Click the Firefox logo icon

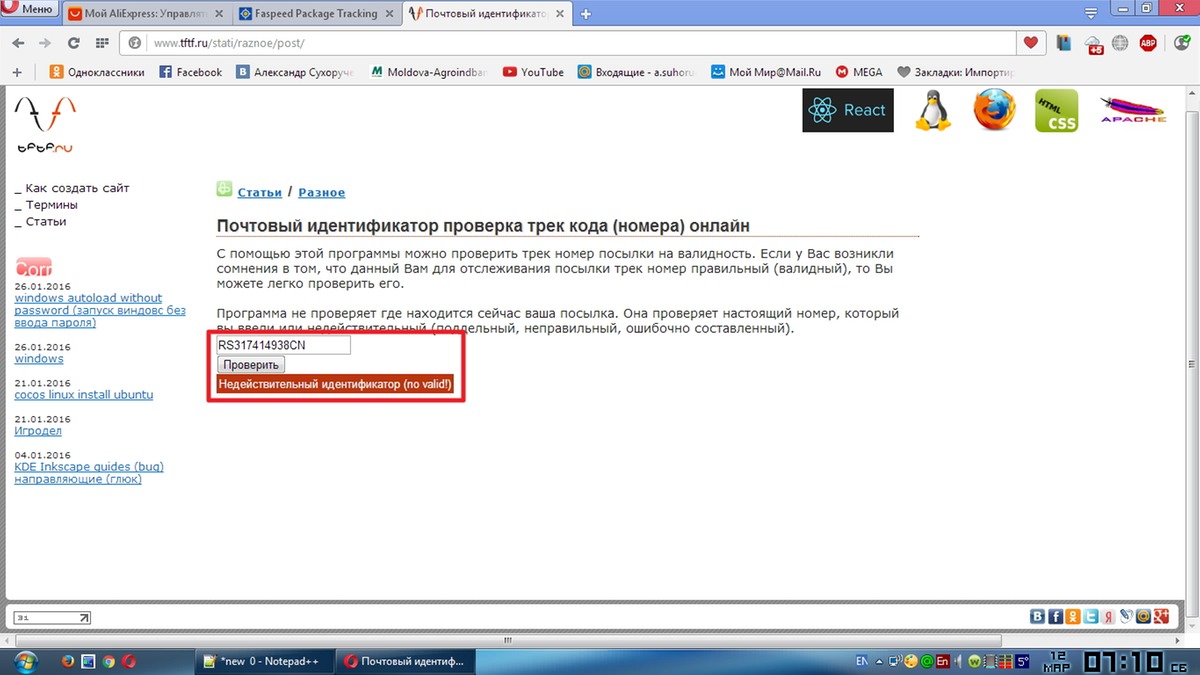click(994, 110)
